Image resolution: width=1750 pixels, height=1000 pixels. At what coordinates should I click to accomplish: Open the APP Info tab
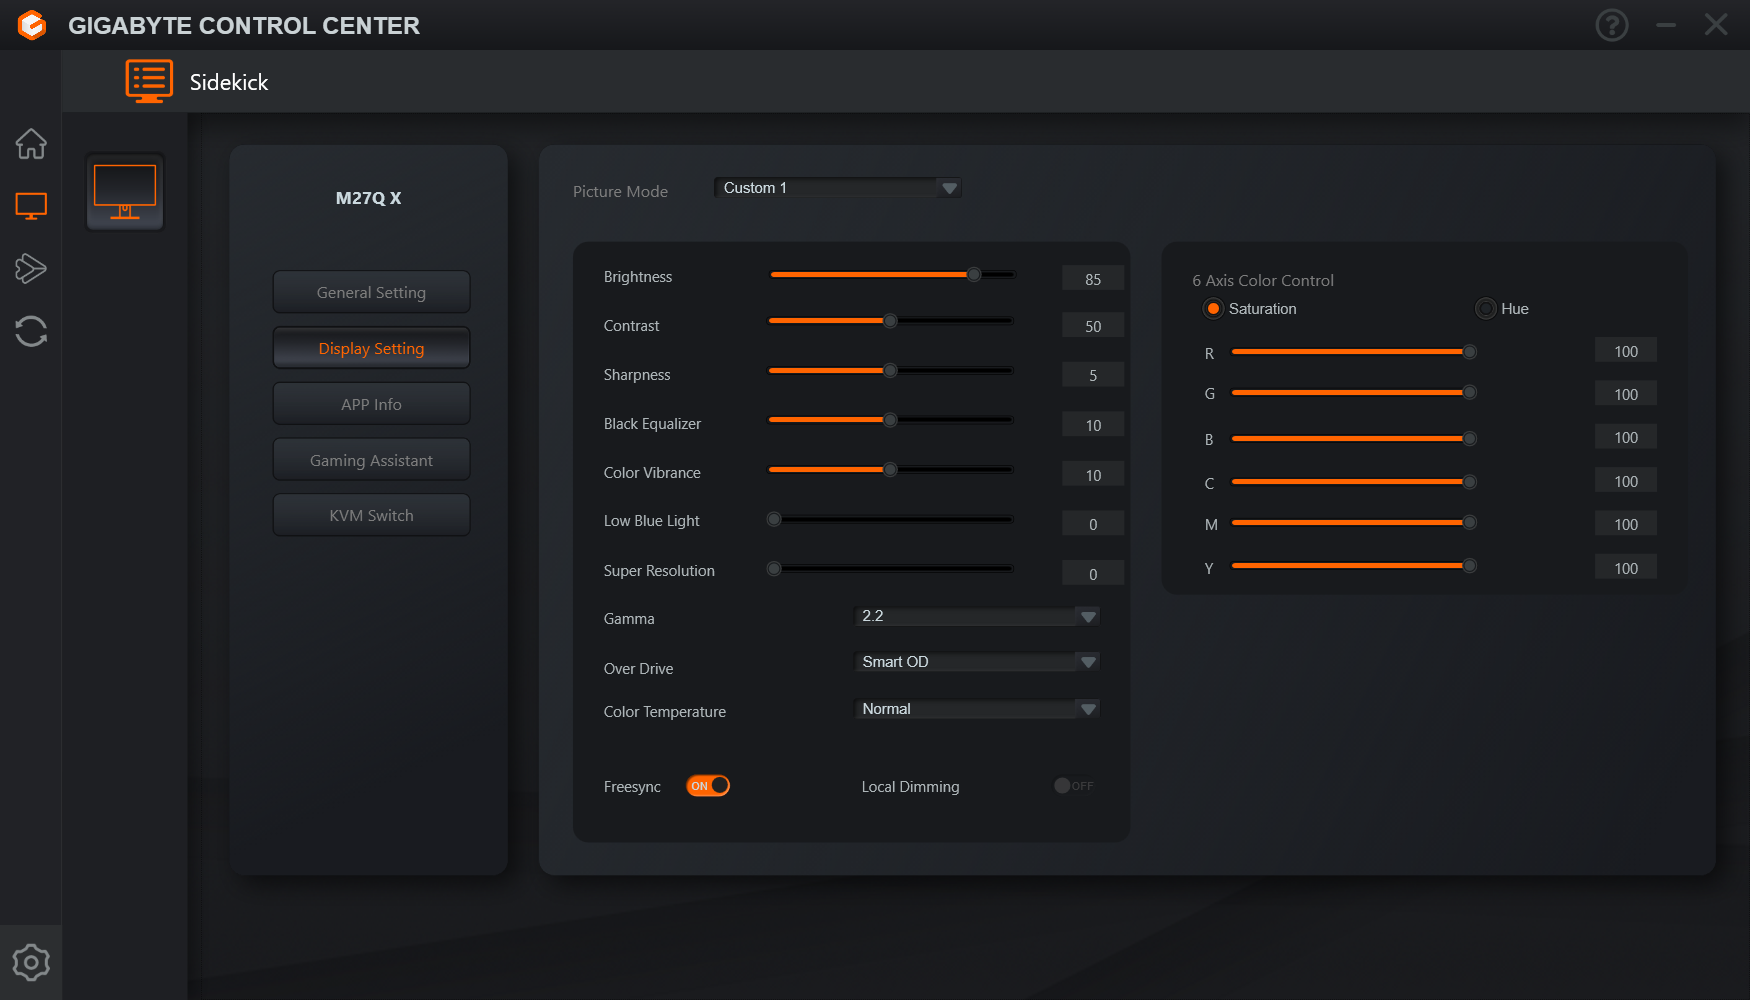[371, 404]
